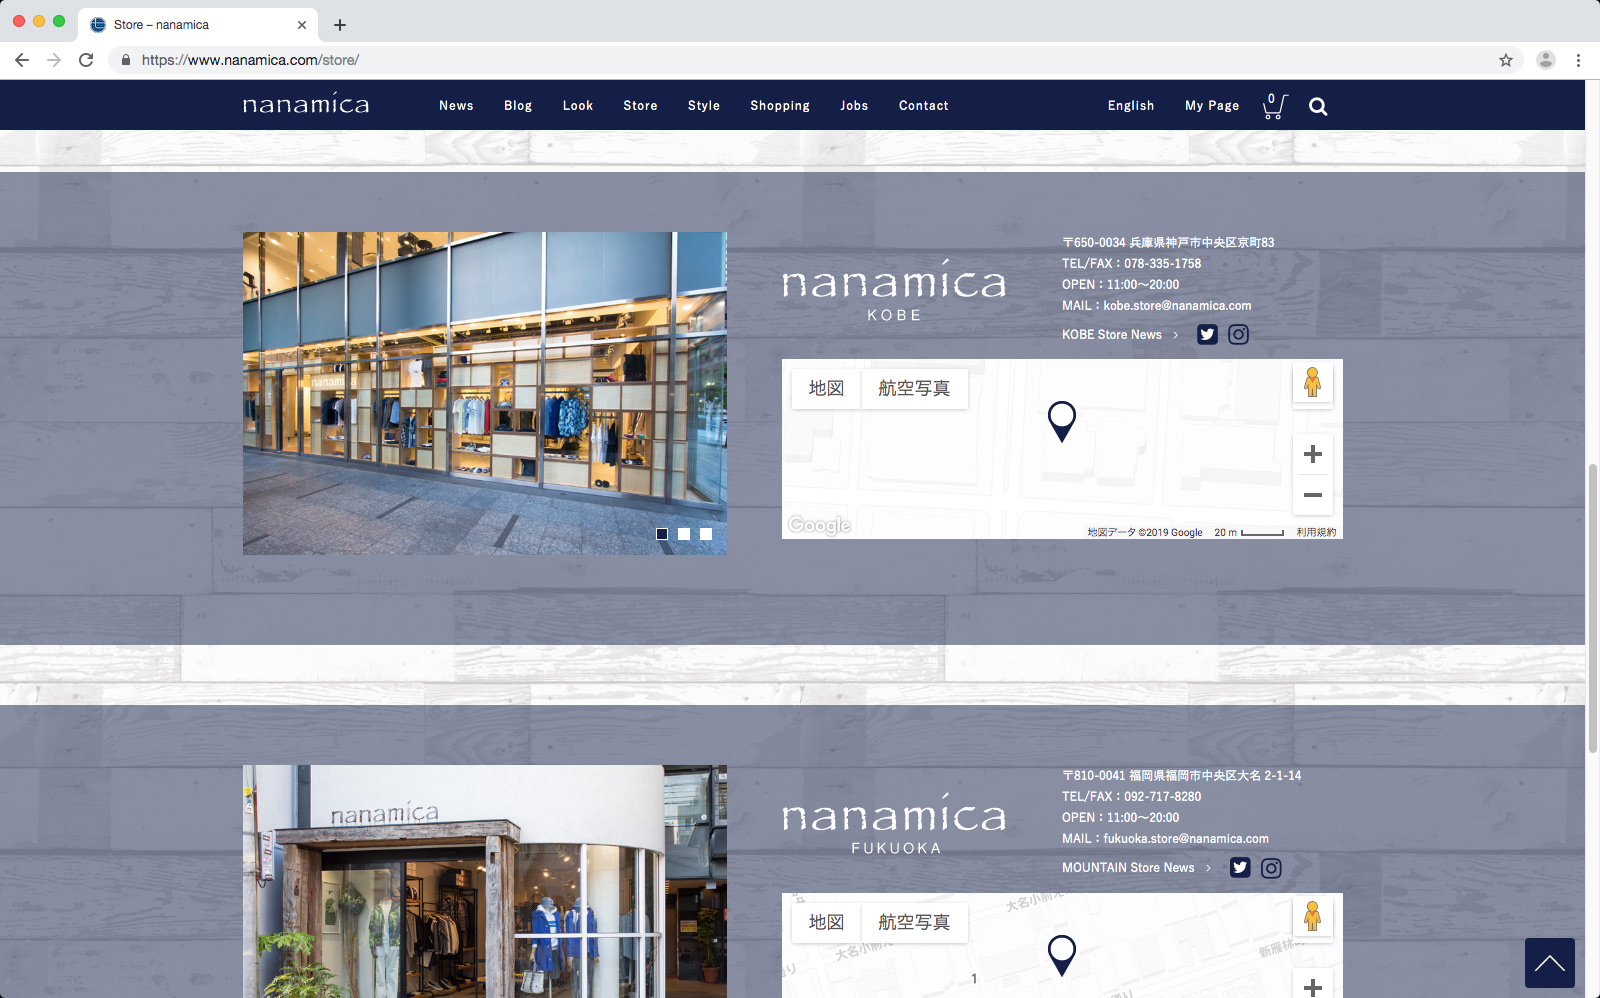
Task: Go forward in browser history
Action: [54, 60]
